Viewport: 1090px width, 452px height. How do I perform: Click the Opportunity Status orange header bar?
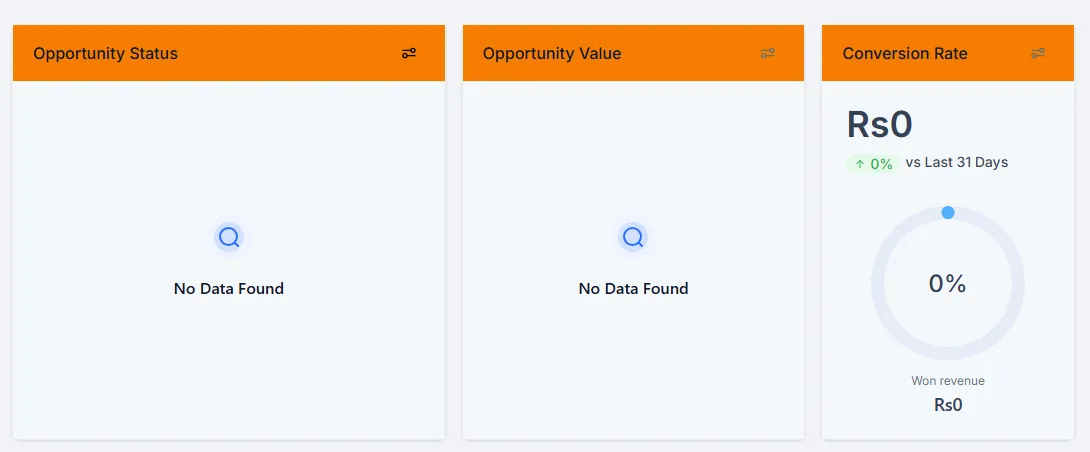[x=229, y=53]
